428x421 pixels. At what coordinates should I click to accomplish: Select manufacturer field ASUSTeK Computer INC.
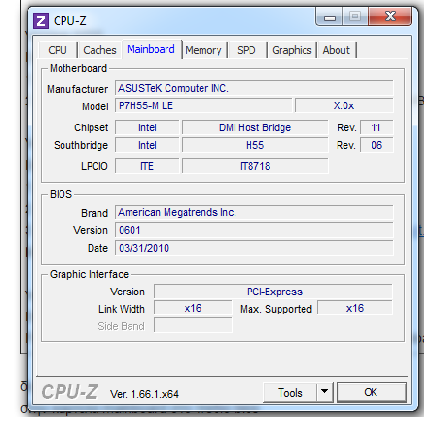pos(254,88)
